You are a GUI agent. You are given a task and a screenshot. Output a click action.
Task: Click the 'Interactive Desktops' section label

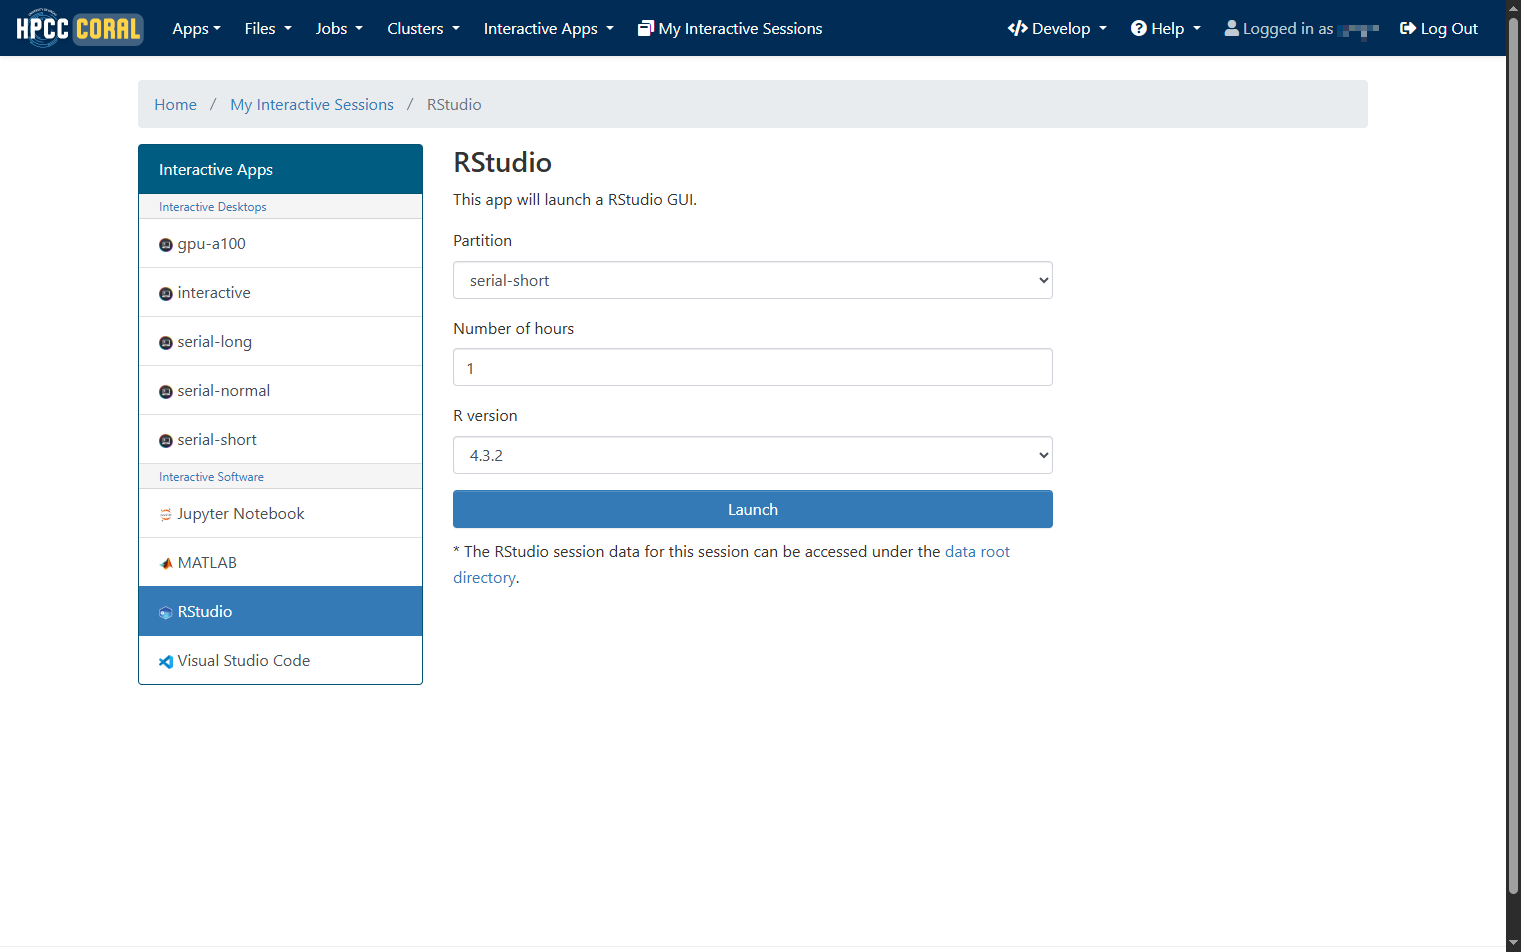pyautogui.click(x=213, y=207)
